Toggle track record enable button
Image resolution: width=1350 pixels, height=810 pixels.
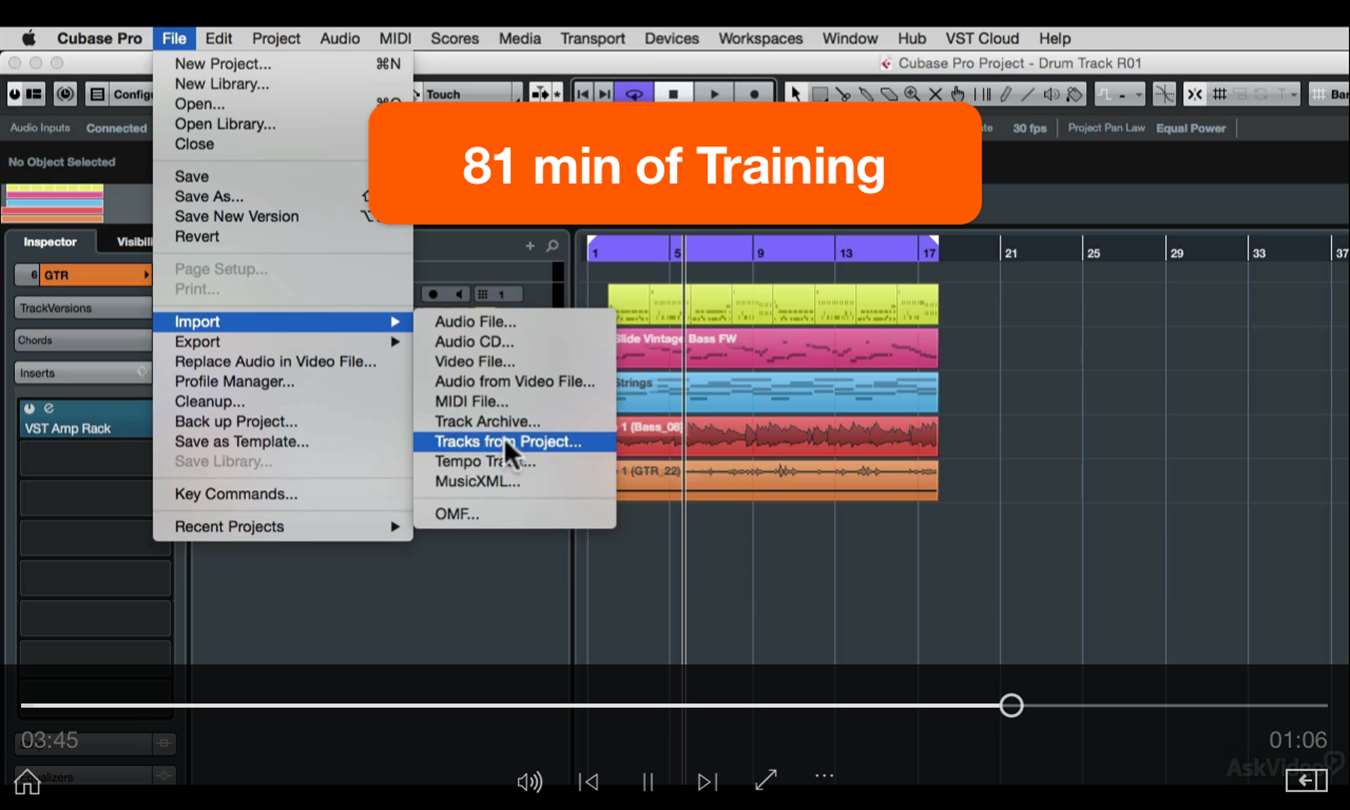(432, 294)
